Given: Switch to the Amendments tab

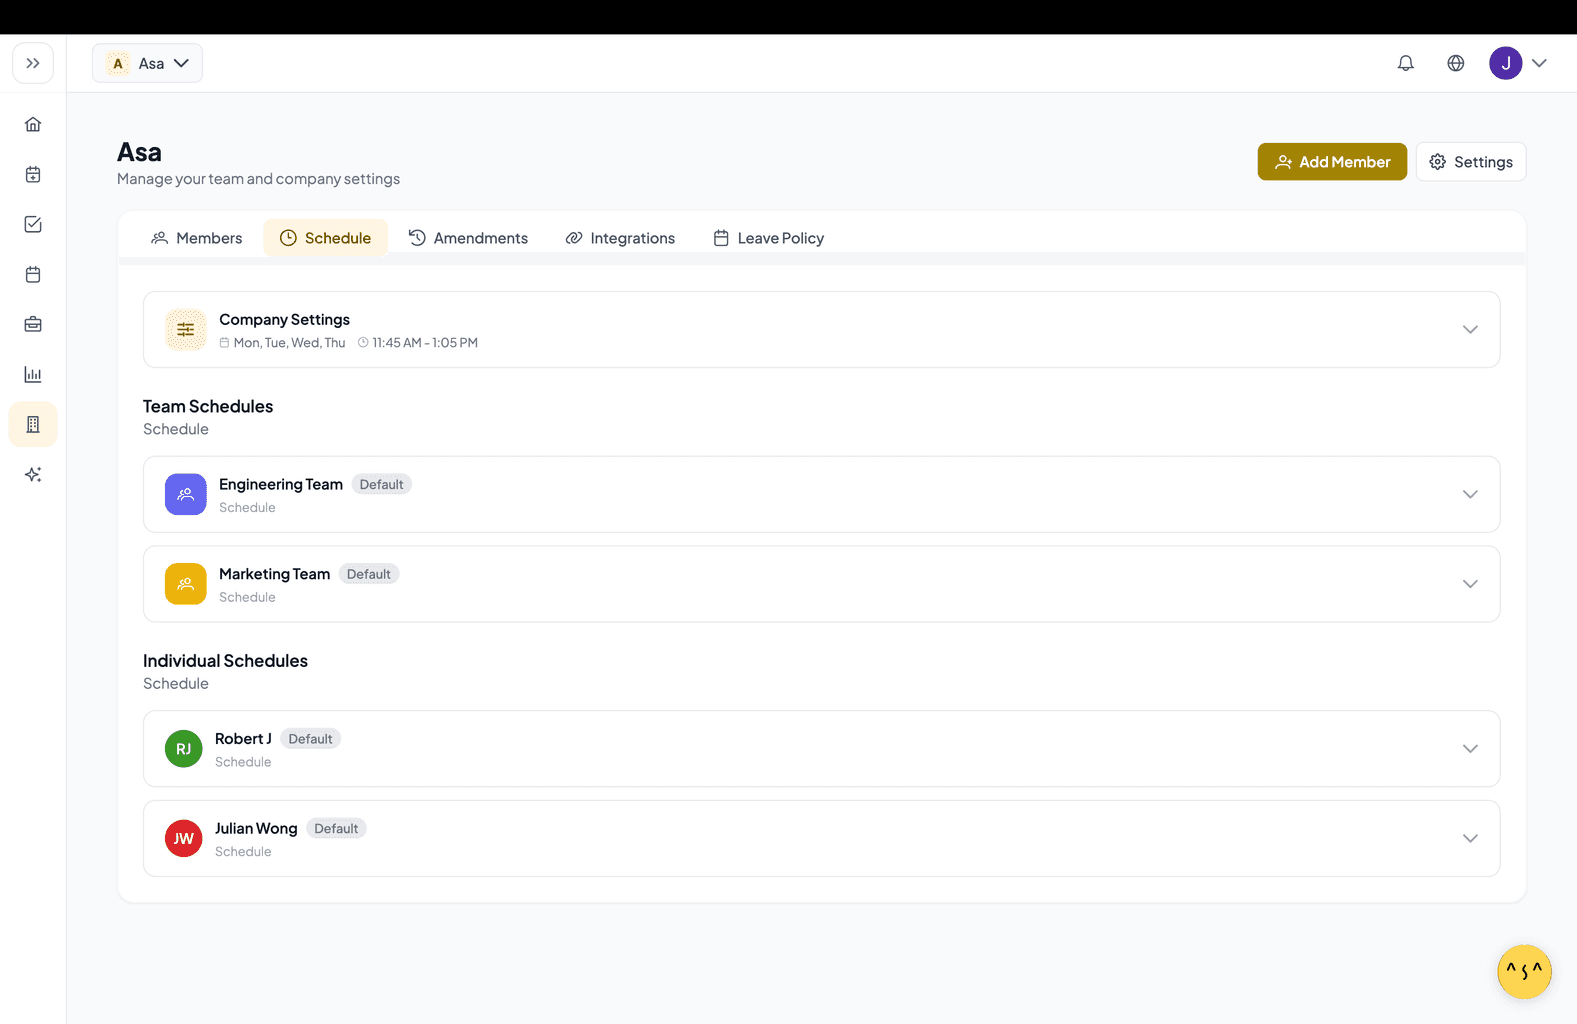Looking at the screenshot, I should [468, 238].
